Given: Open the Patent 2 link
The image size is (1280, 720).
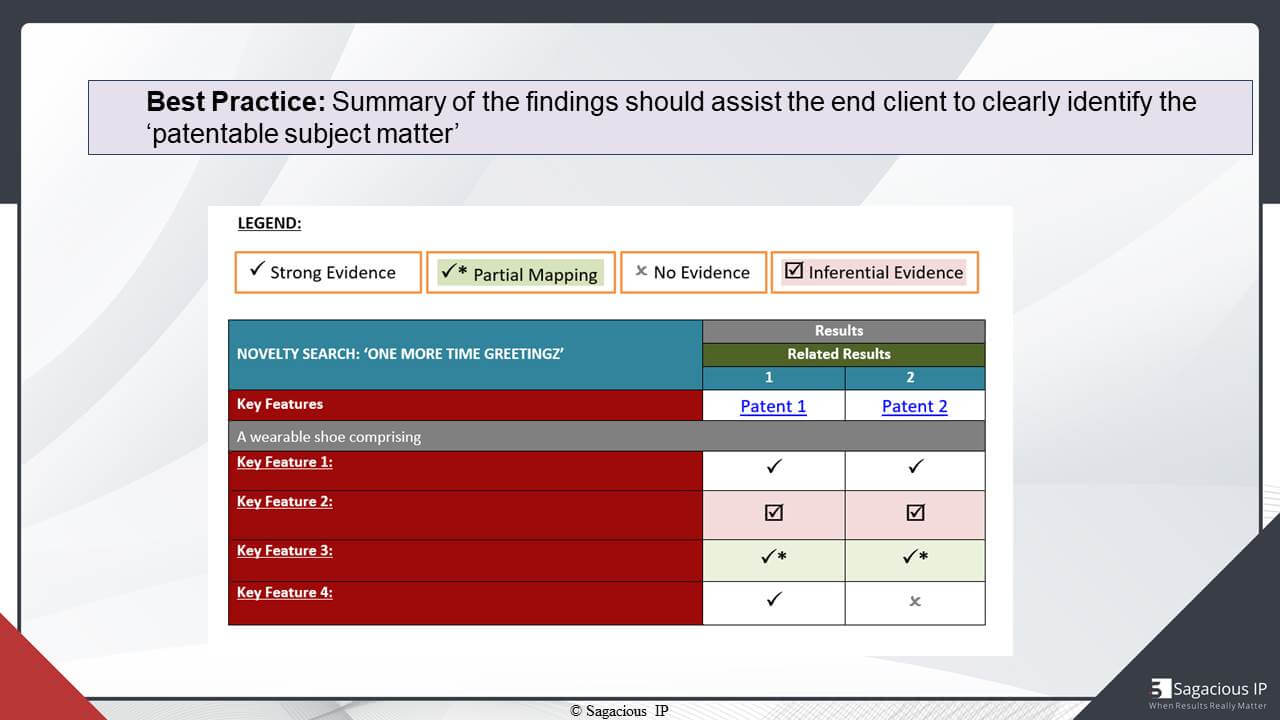Looking at the screenshot, I should pyautogui.click(x=914, y=406).
